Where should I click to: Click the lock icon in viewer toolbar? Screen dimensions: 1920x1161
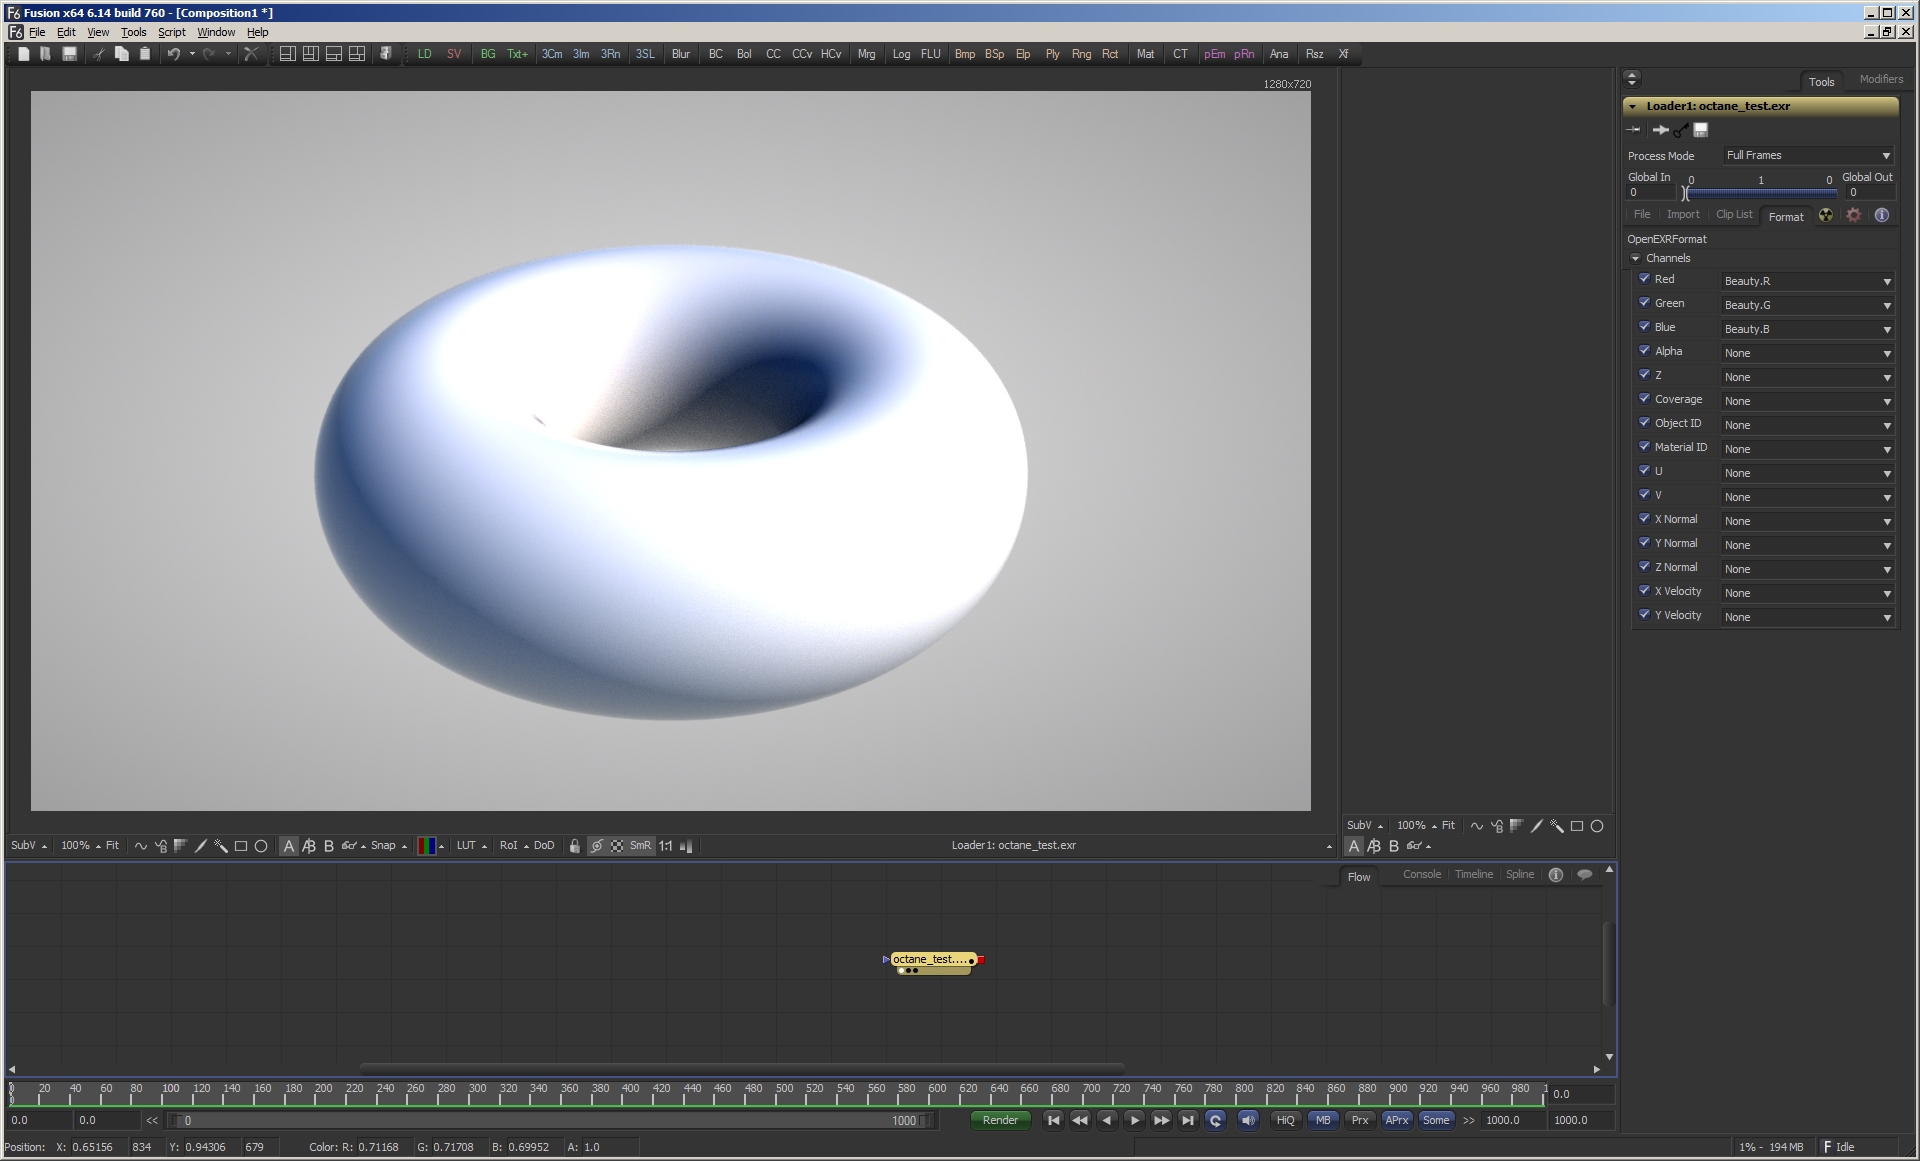coord(574,846)
